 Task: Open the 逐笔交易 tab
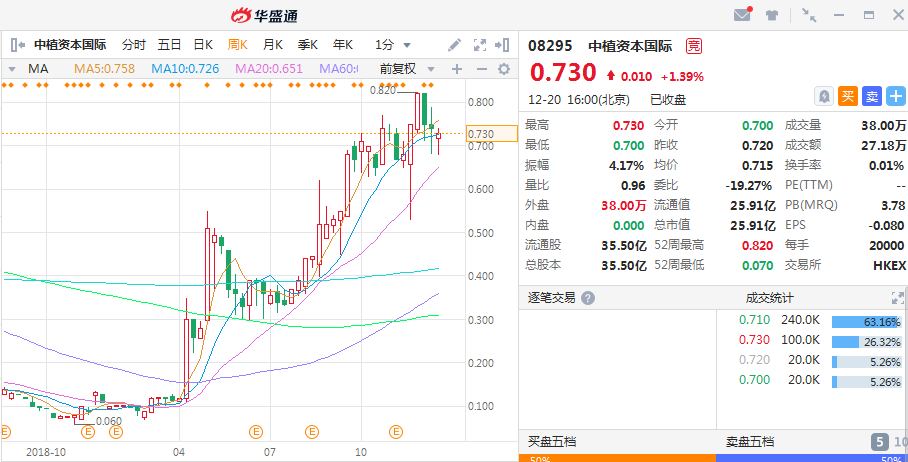[x=551, y=298]
